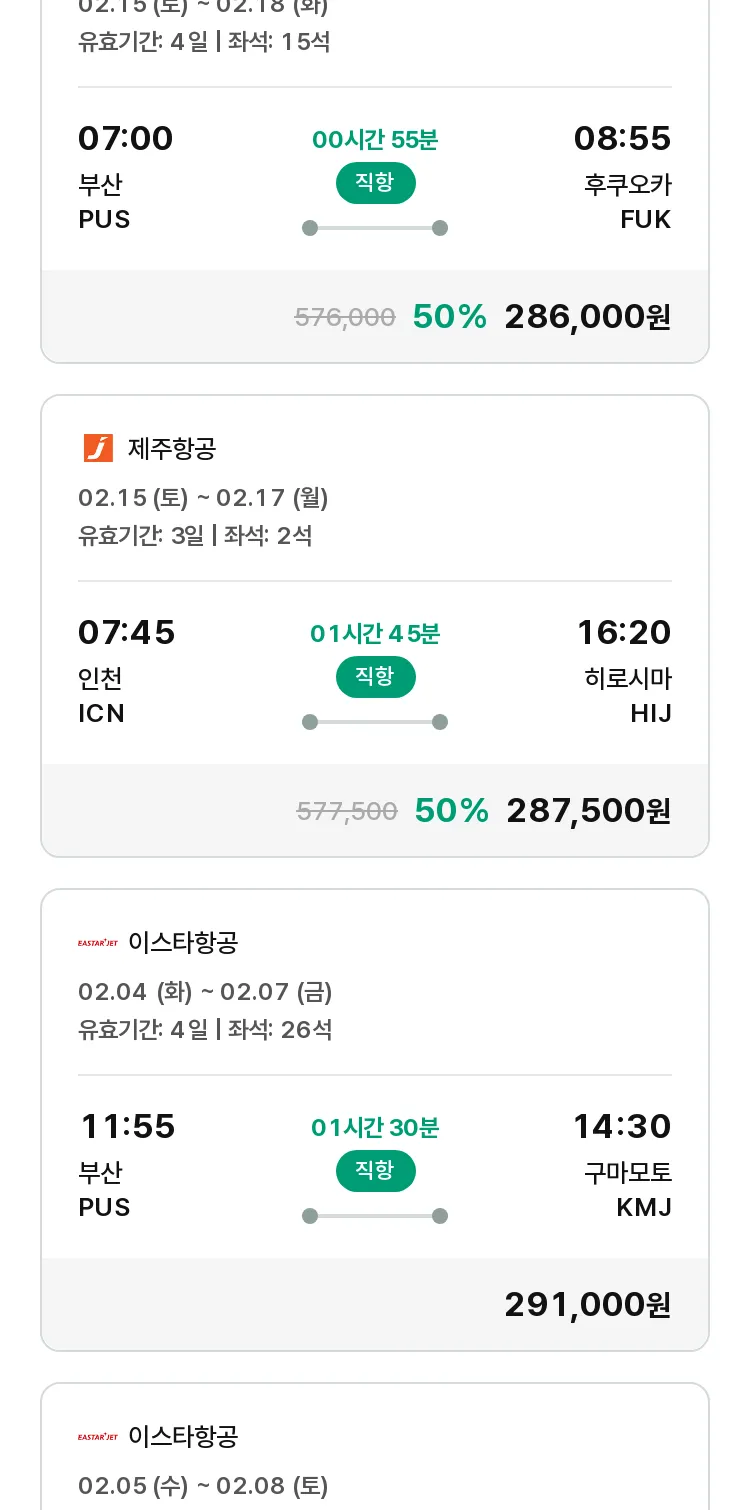Click the 11:55 Busan PUS departure info

point(127,1166)
